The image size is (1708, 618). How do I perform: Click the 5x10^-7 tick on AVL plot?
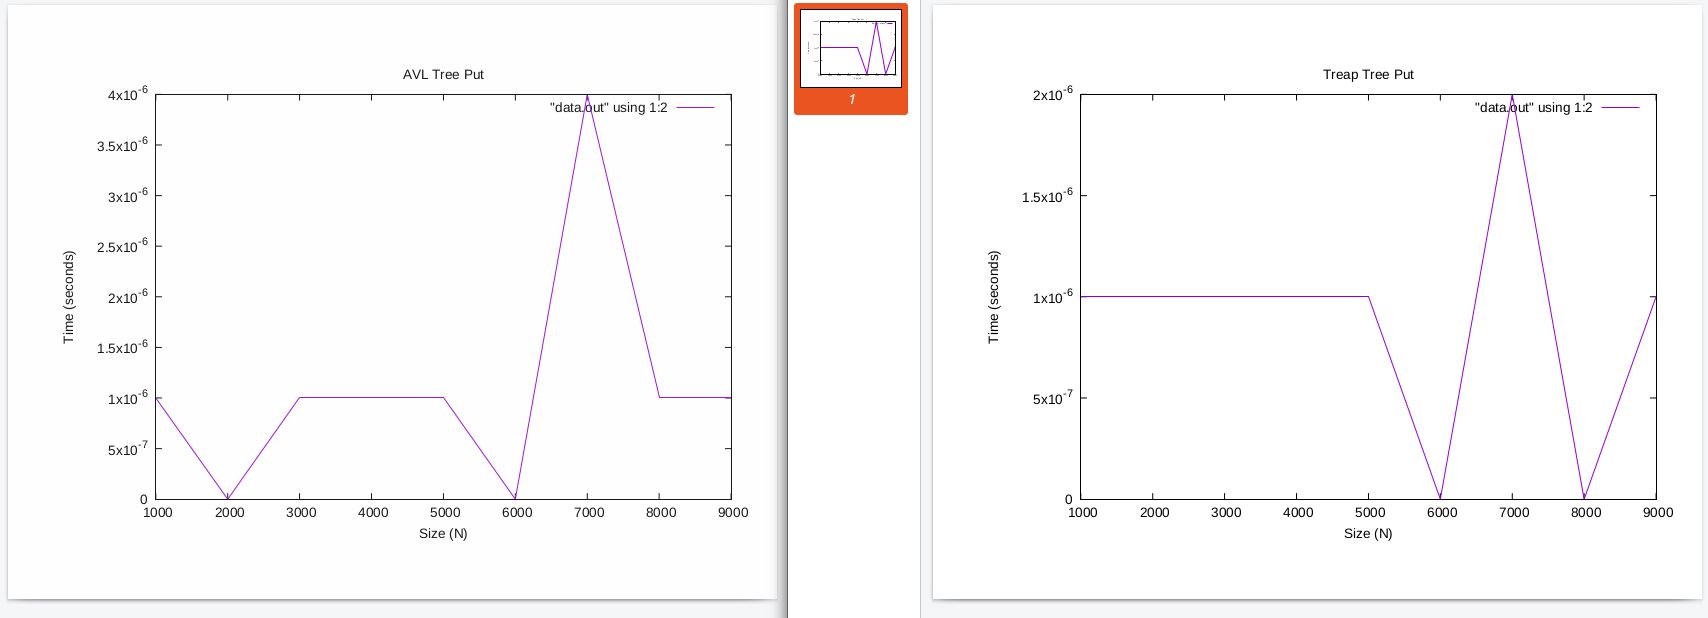click(128, 449)
